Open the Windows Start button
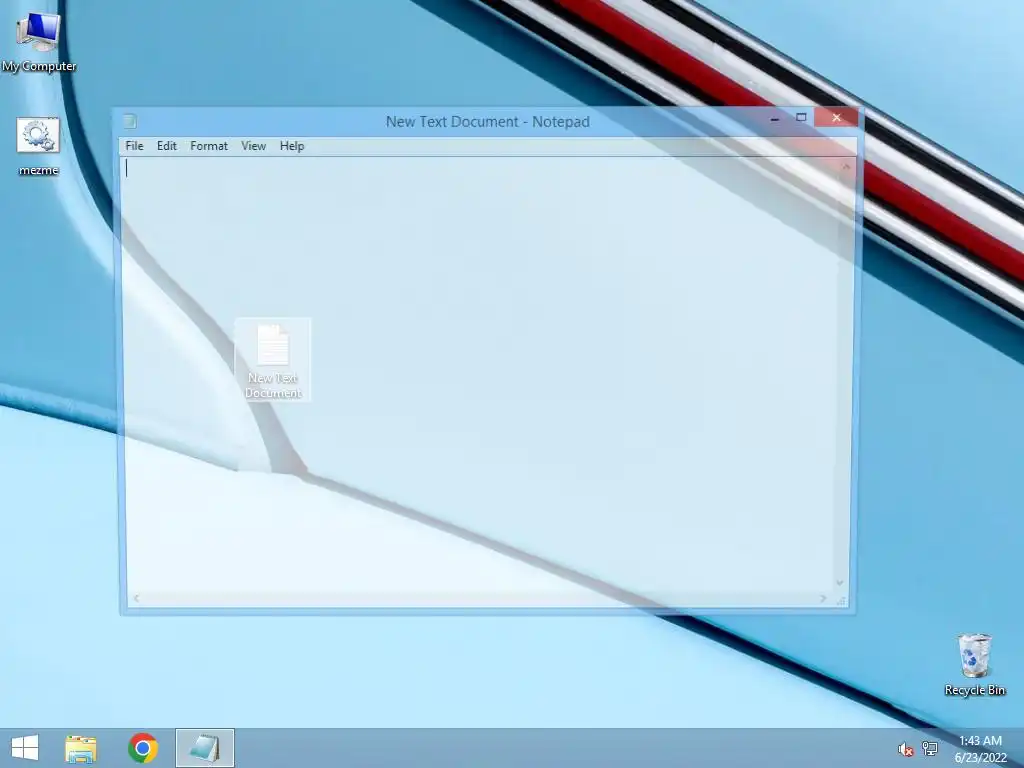The image size is (1024, 768). (x=25, y=748)
